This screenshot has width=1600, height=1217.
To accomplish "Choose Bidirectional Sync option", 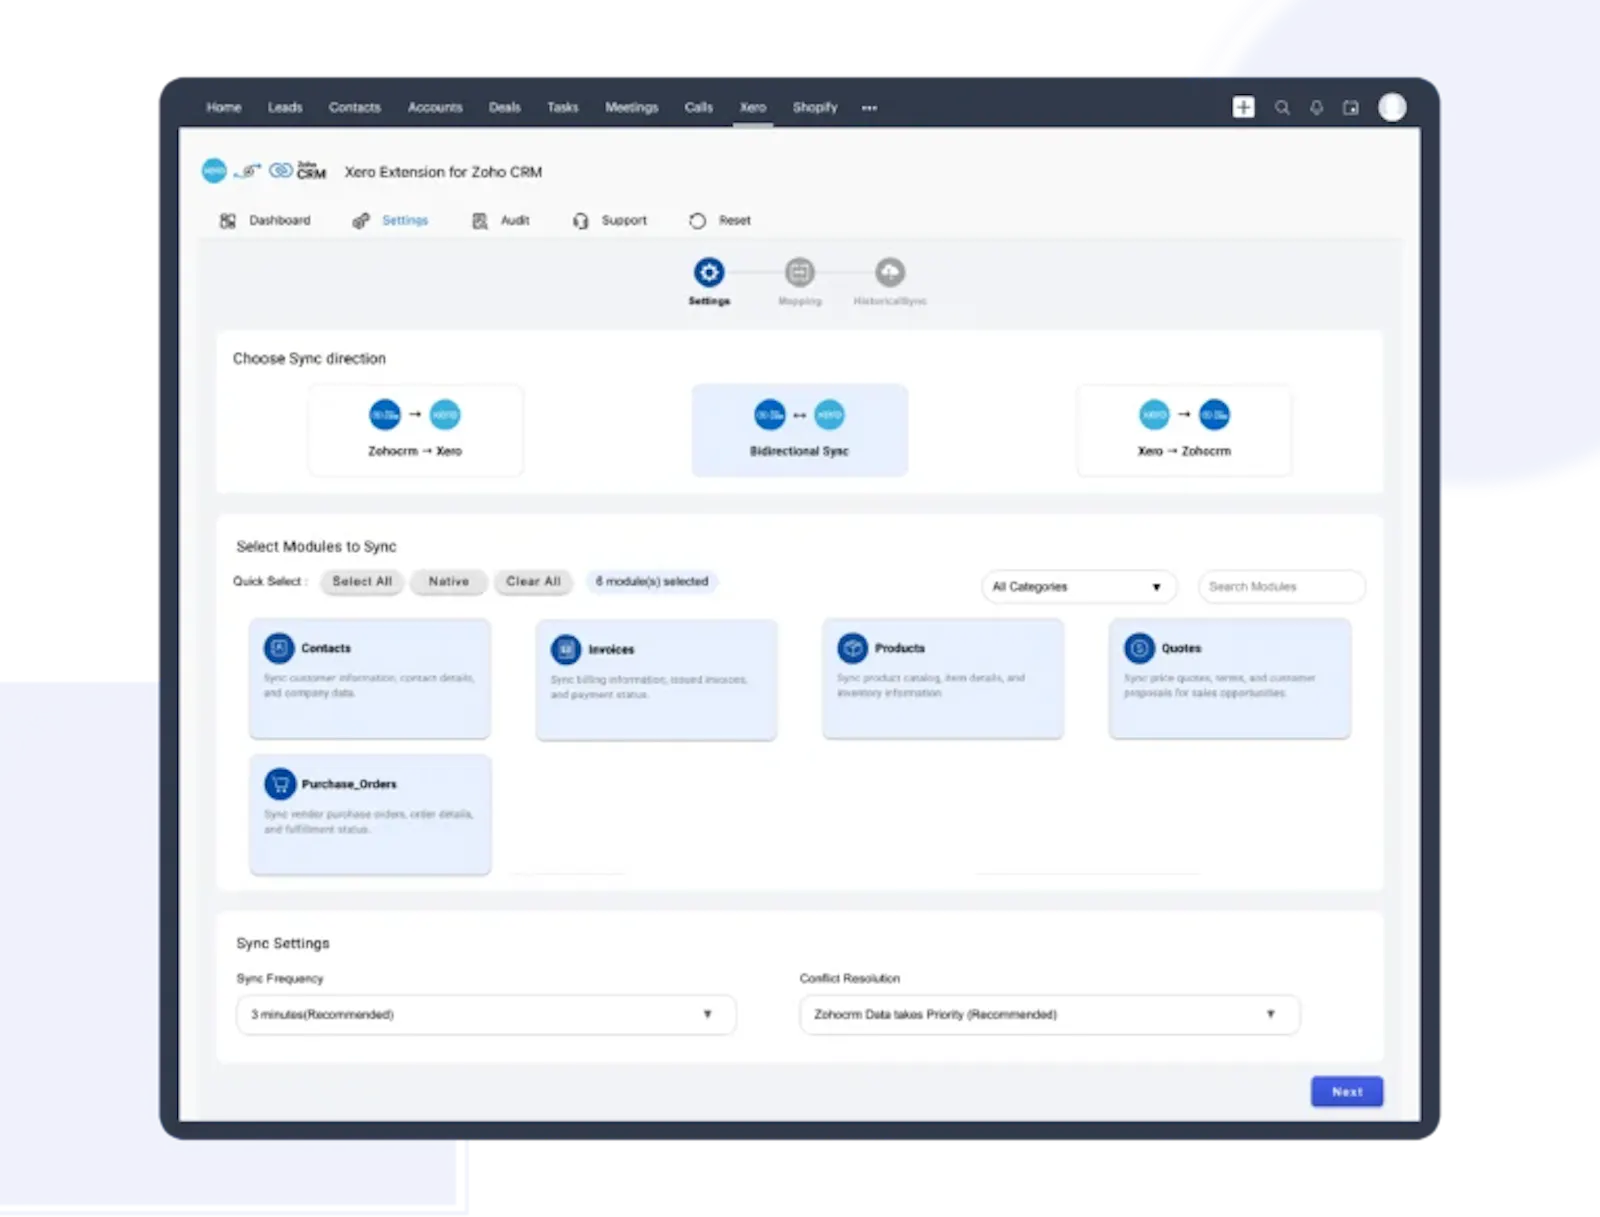I will click(x=800, y=430).
